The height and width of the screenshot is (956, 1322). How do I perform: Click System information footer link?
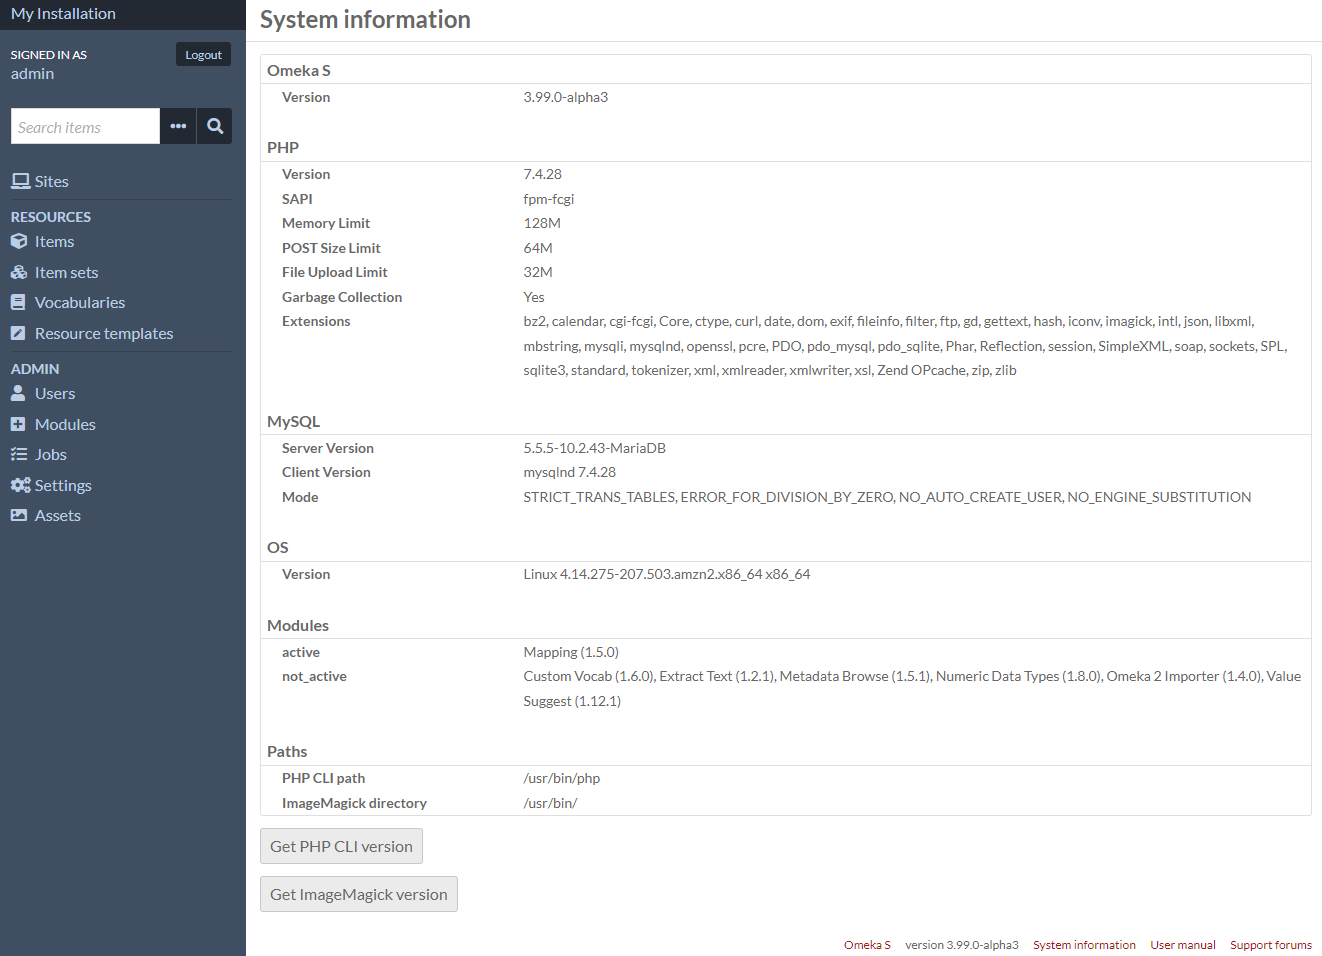point(1084,945)
